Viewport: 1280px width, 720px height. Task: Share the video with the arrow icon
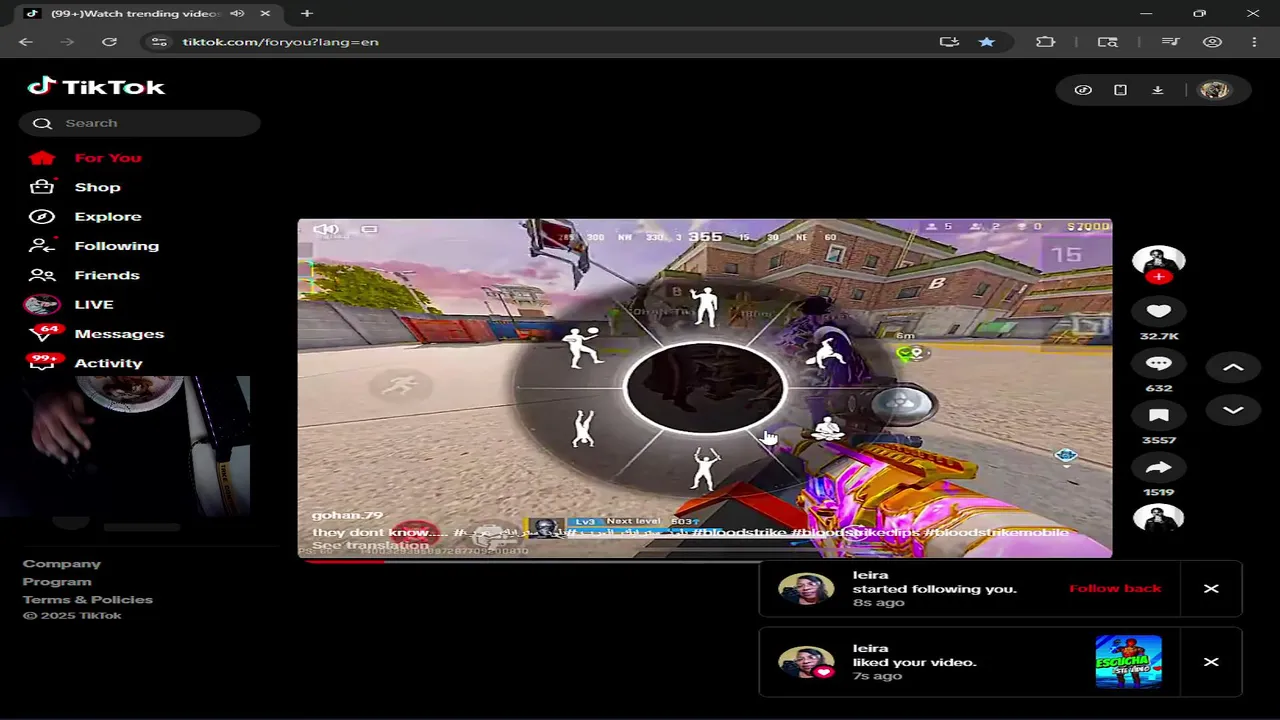click(x=1158, y=467)
